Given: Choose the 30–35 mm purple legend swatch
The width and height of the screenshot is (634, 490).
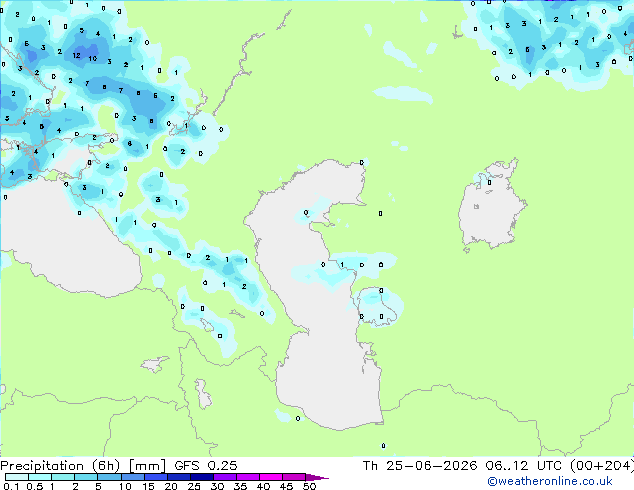Looking at the screenshot, I should [x=224, y=477].
